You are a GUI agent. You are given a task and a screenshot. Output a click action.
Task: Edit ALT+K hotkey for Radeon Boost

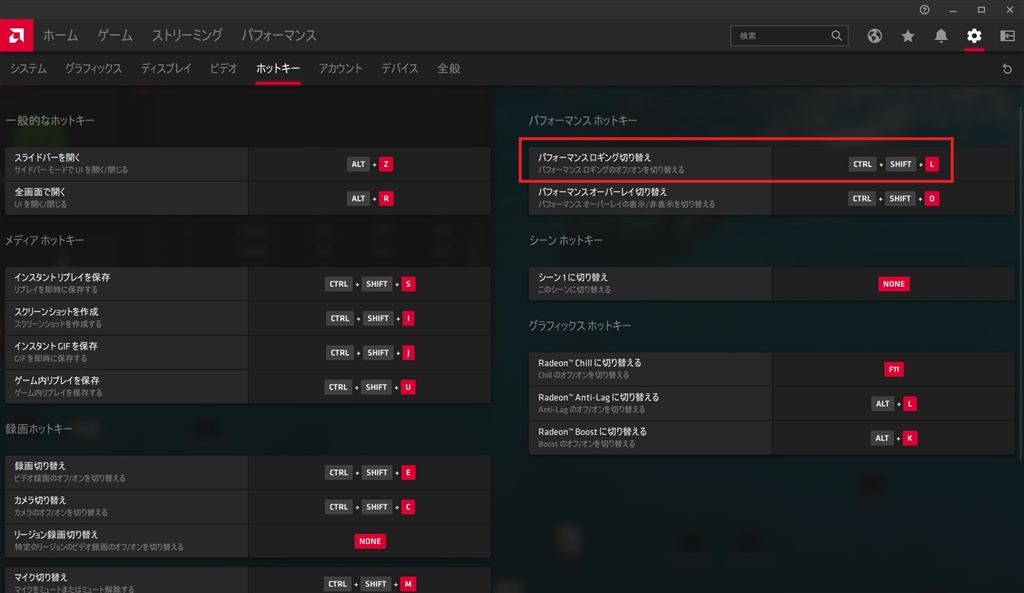coord(894,438)
